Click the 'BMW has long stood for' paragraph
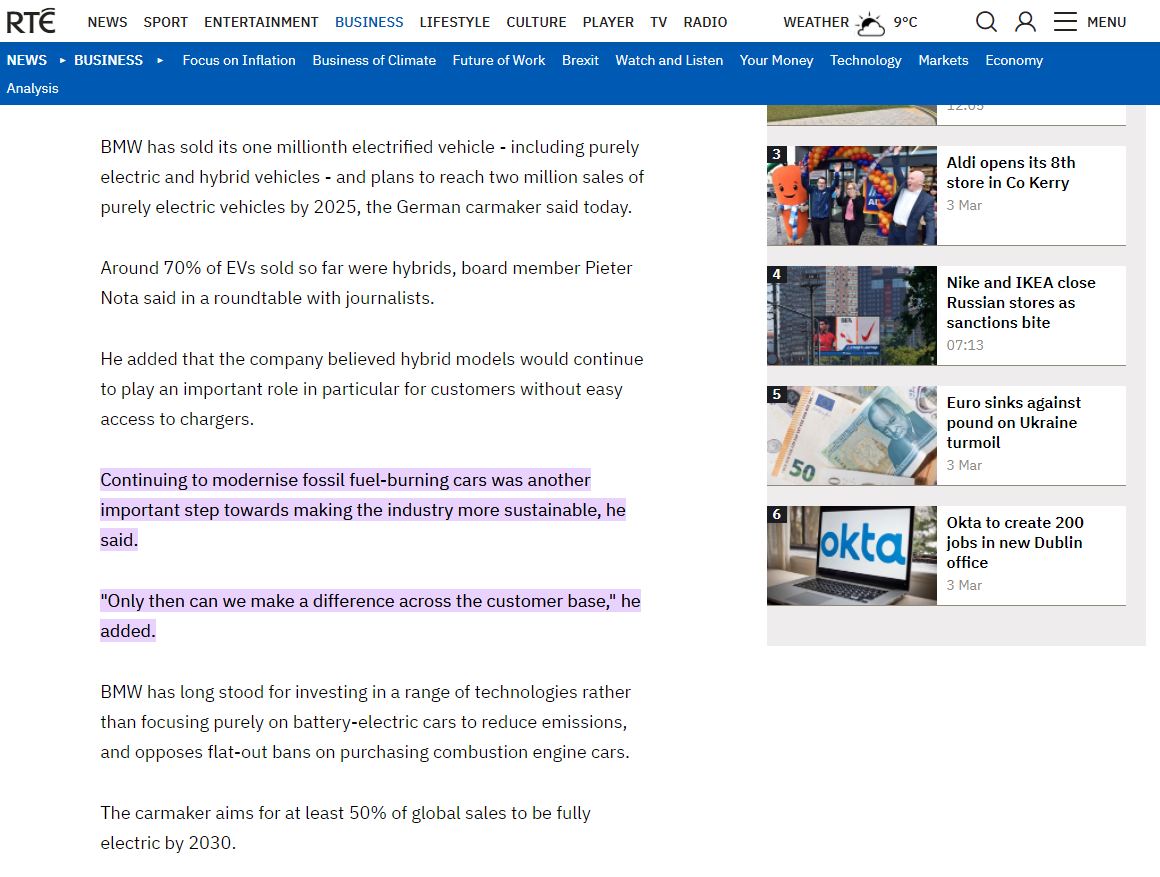The width and height of the screenshot is (1160, 877). pos(365,722)
